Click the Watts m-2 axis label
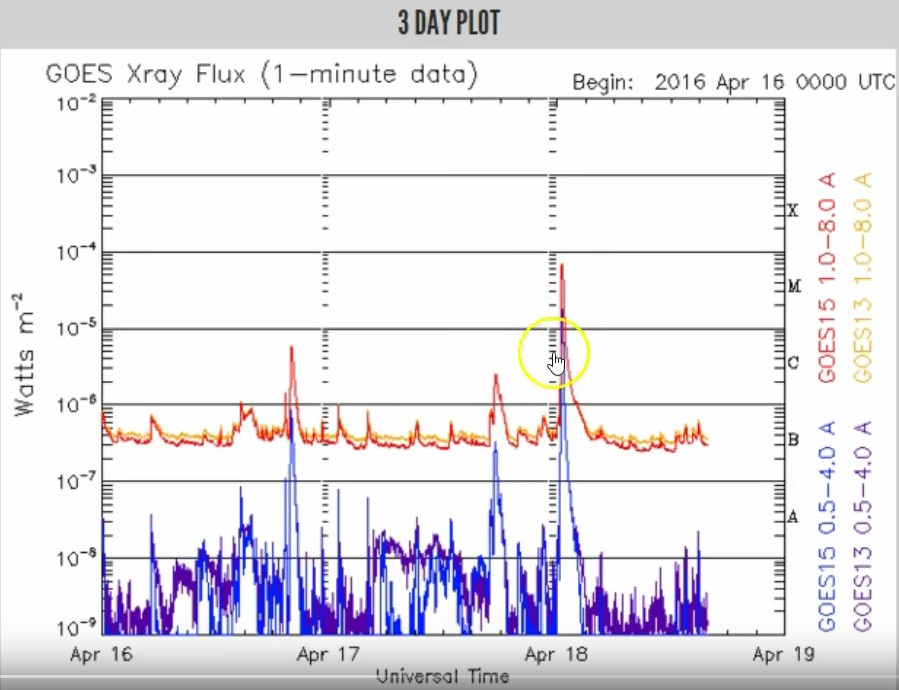This screenshot has width=899, height=690. point(24,354)
